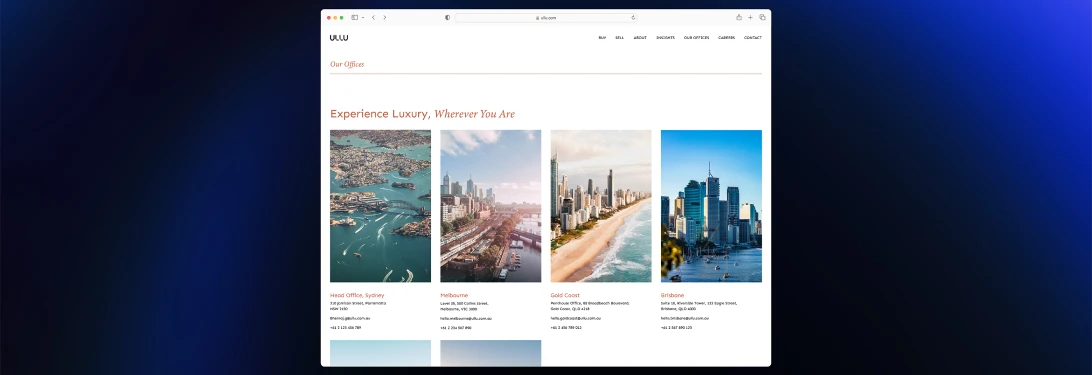Open the privacy report shield icon
The image size is (1092, 375).
point(447,17)
